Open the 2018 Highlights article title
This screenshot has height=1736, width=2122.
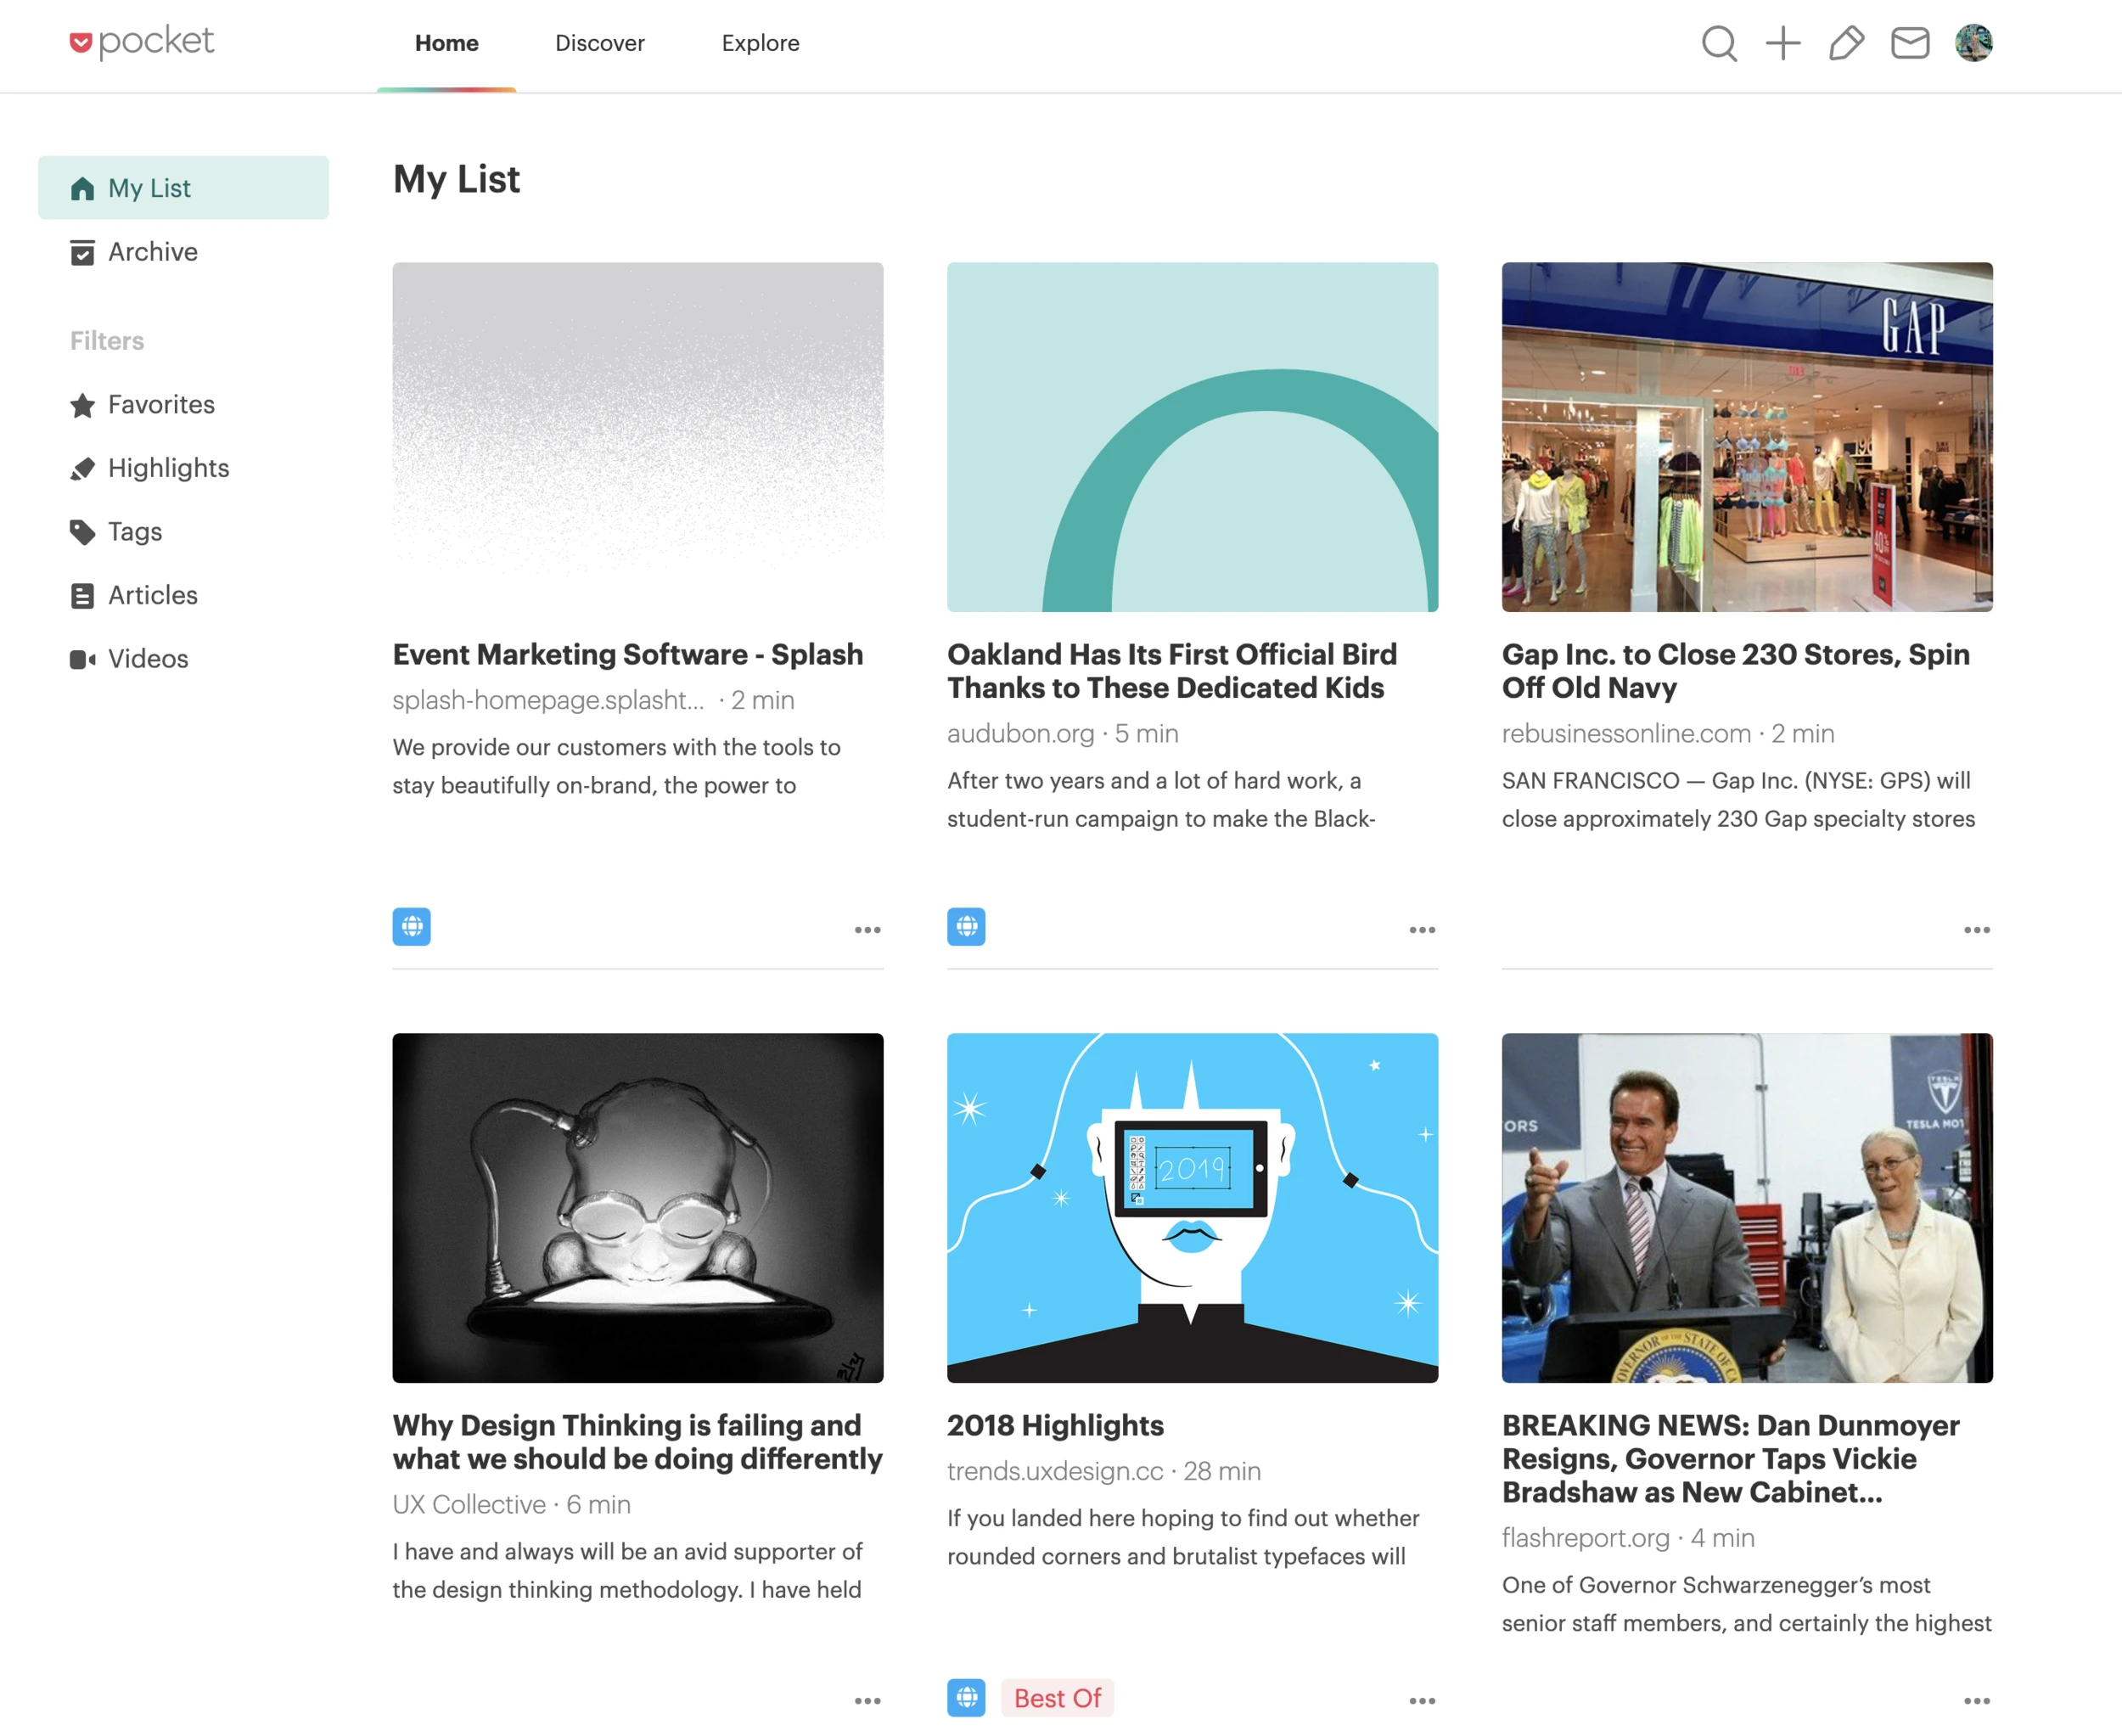pyautogui.click(x=1055, y=1425)
